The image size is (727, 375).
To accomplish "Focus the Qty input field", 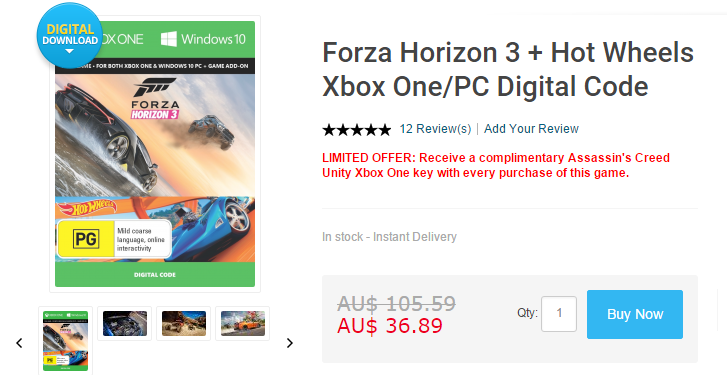I will [559, 314].
